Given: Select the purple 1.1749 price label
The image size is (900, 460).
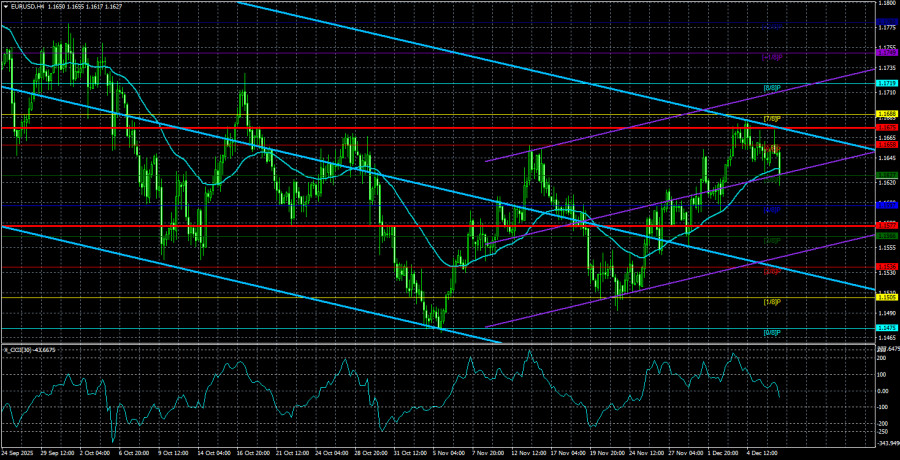Looking at the screenshot, I should (x=887, y=53).
